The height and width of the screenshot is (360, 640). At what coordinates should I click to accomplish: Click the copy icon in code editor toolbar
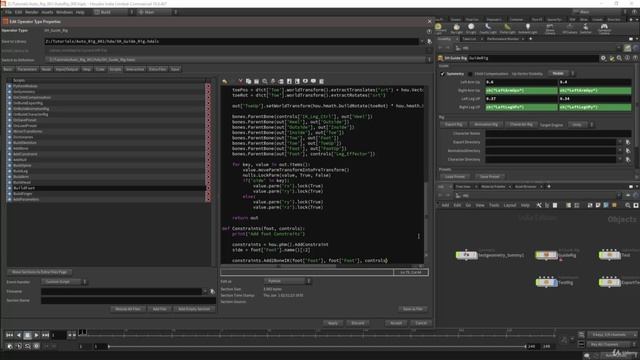click(249, 81)
